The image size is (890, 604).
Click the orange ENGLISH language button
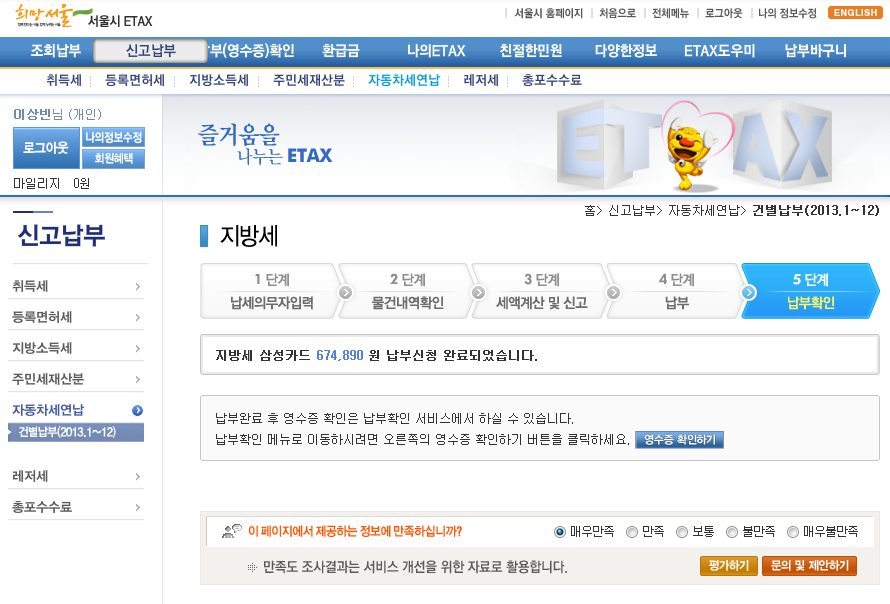coord(855,13)
